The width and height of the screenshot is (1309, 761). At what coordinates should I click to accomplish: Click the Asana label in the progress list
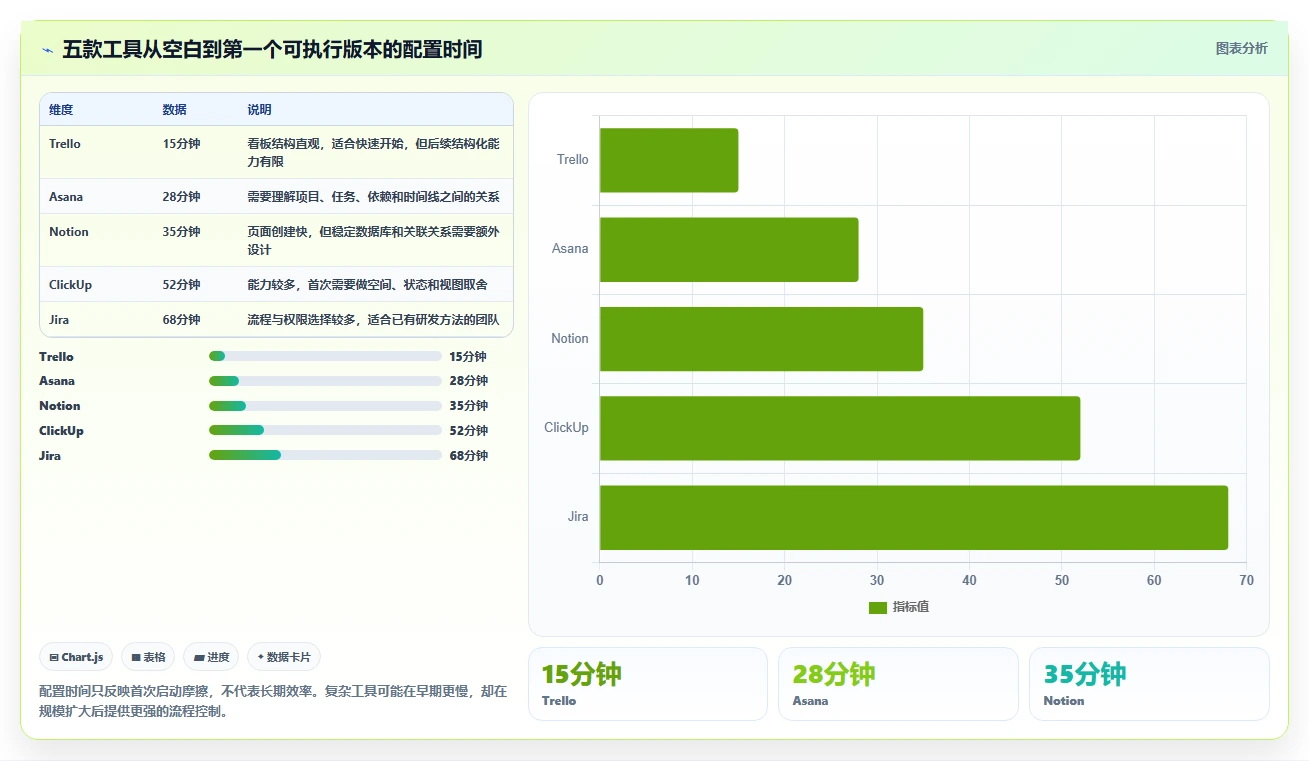(57, 381)
